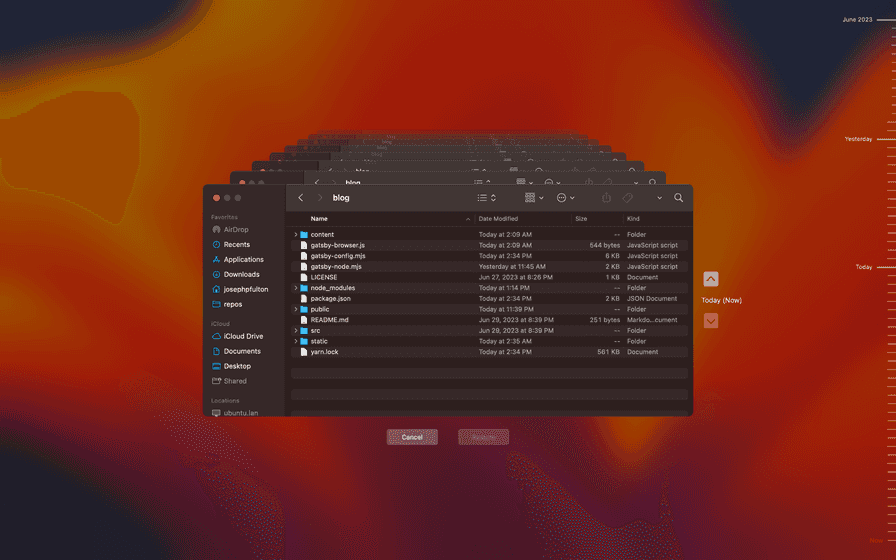Select the Downloads sidebar item
The image size is (896, 560).
[241, 274]
